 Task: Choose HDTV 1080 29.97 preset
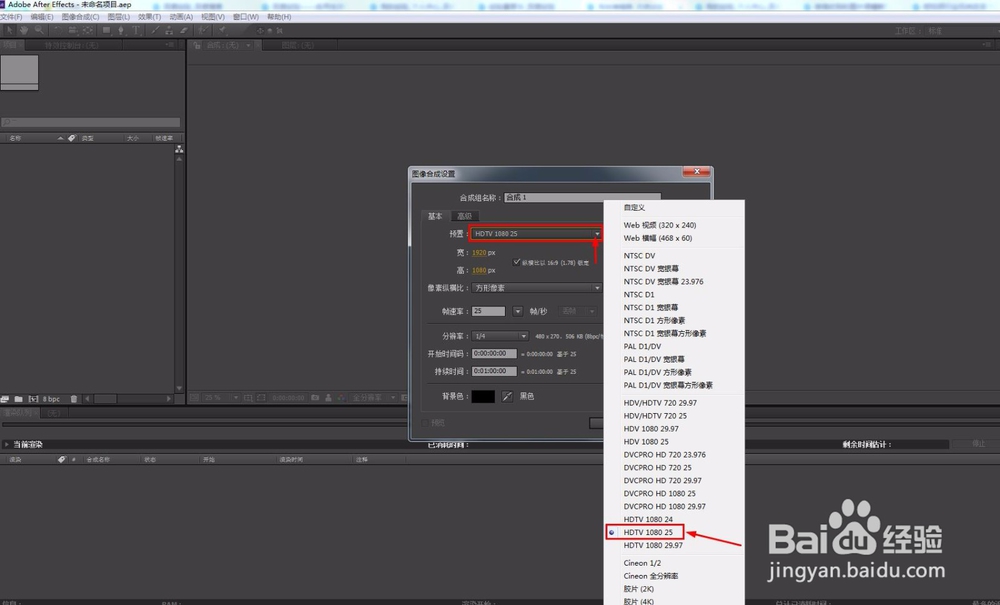653,546
